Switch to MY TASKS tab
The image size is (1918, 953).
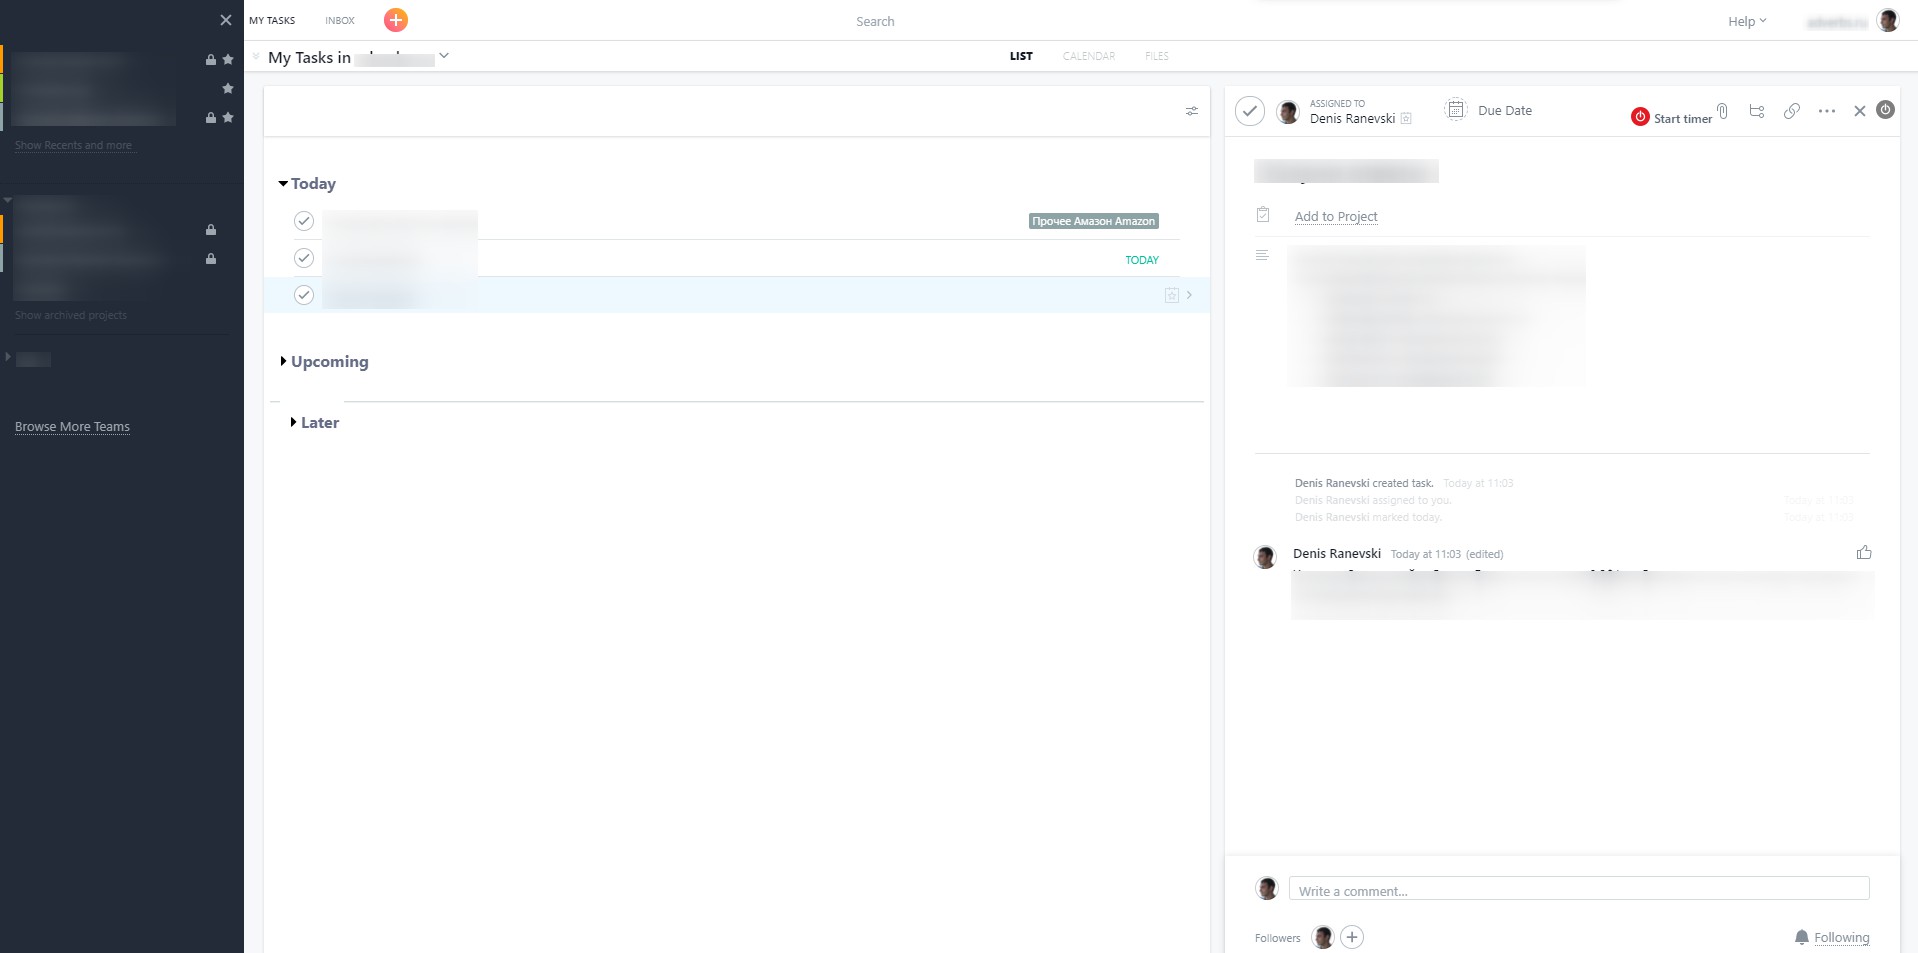pyautogui.click(x=272, y=20)
